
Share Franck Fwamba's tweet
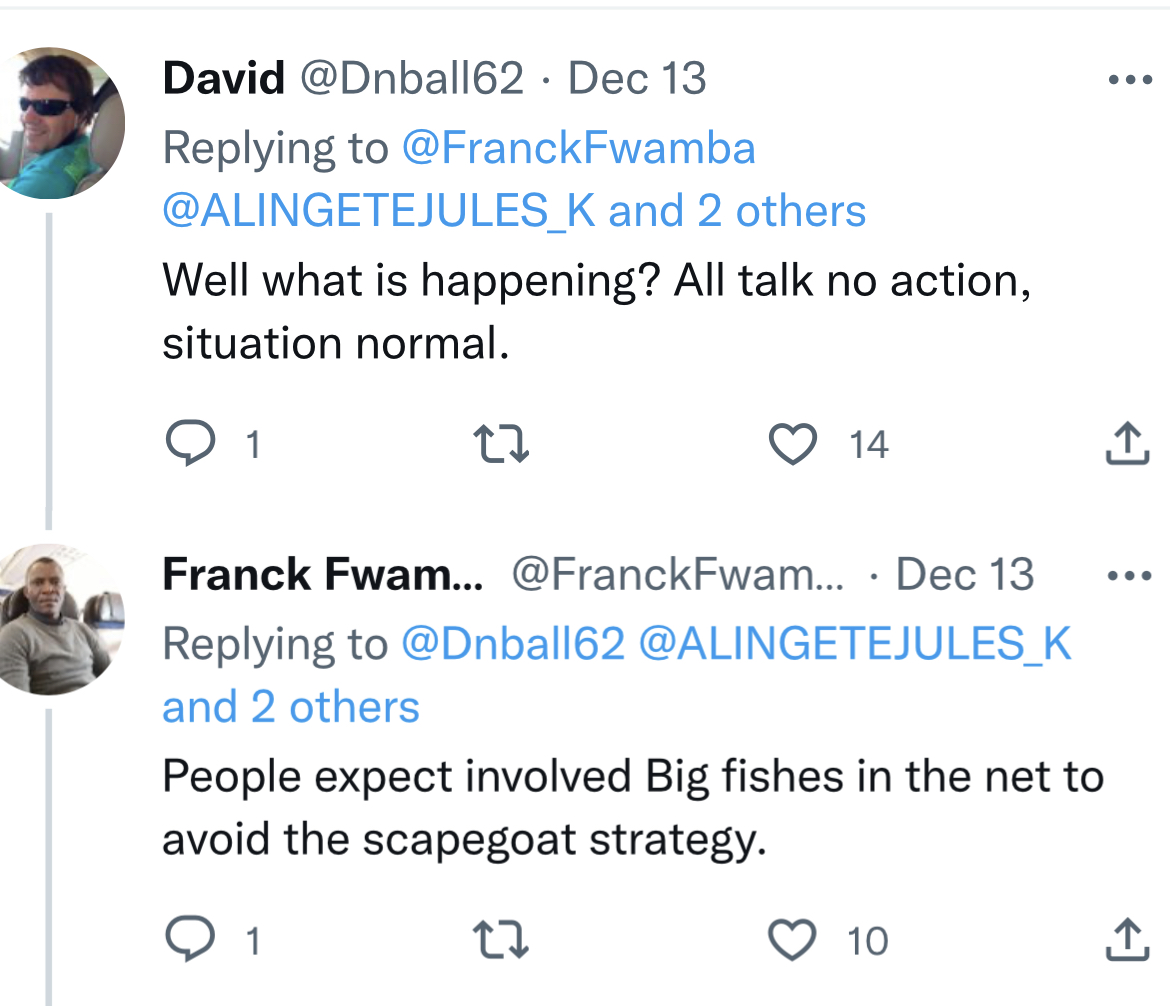[x=1127, y=939]
